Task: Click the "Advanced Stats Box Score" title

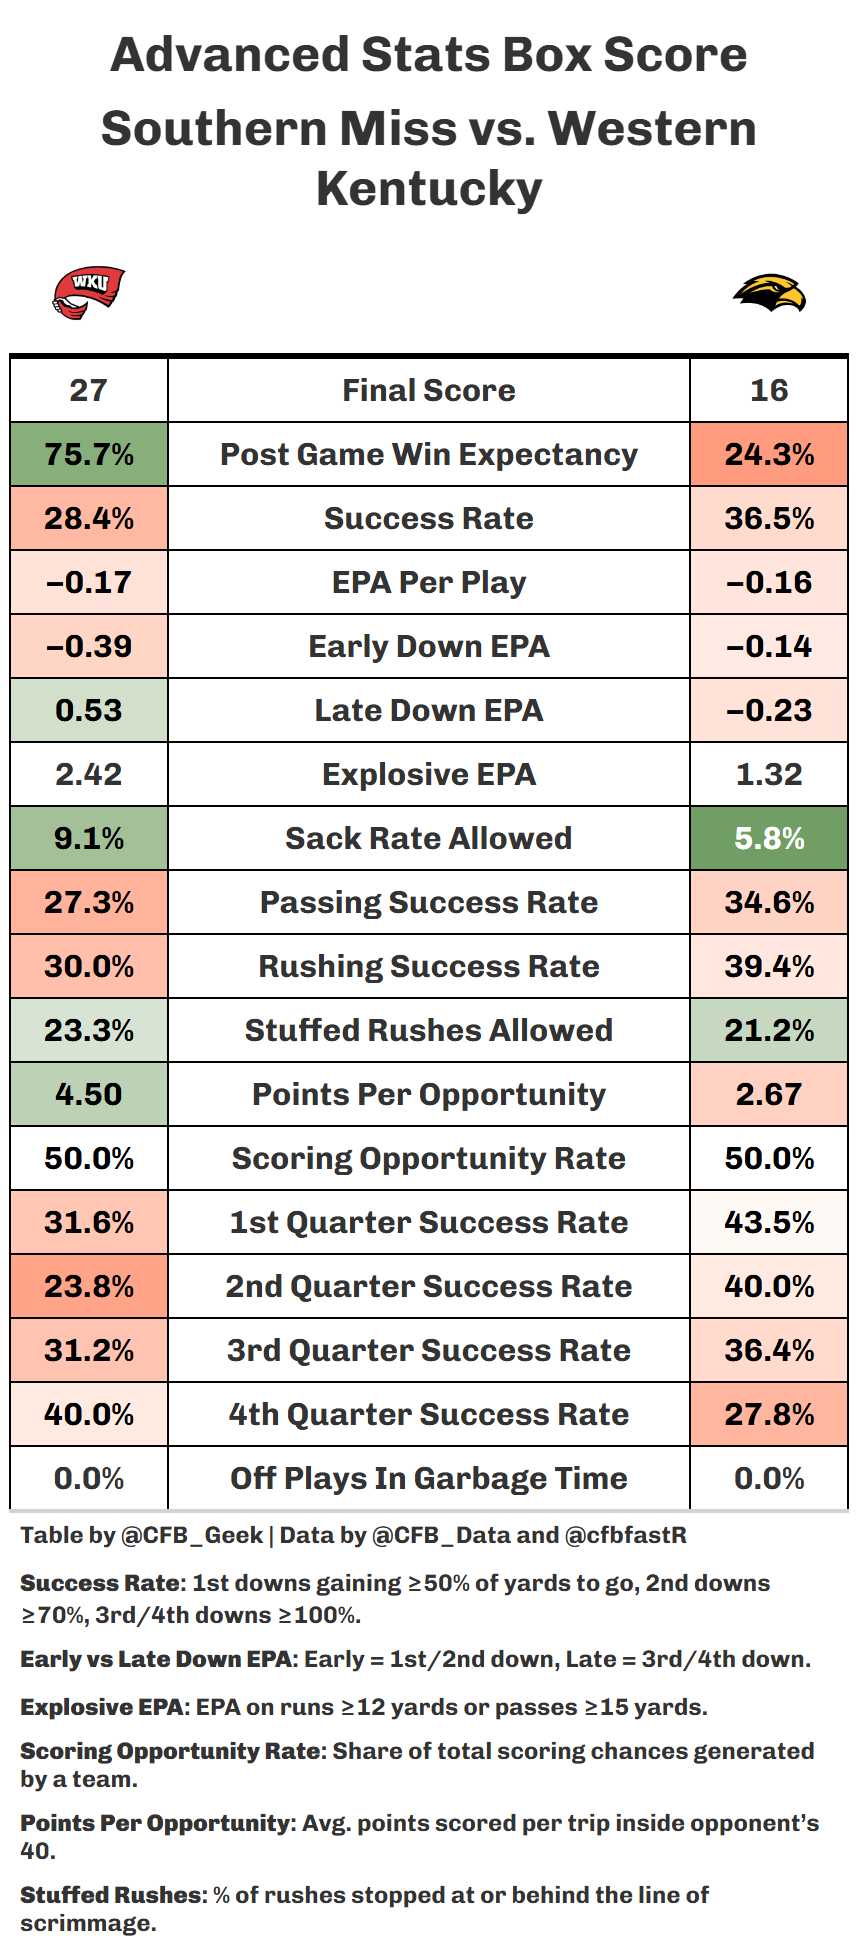Action: [x=429, y=55]
